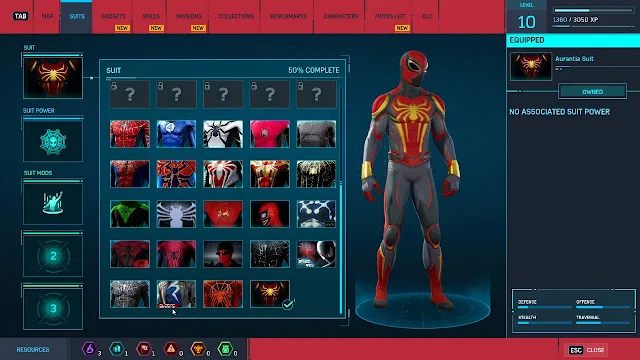The width and height of the screenshot is (640, 360).
Task: Choose the dark suit with gold webbing
Action: click(316, 174)
